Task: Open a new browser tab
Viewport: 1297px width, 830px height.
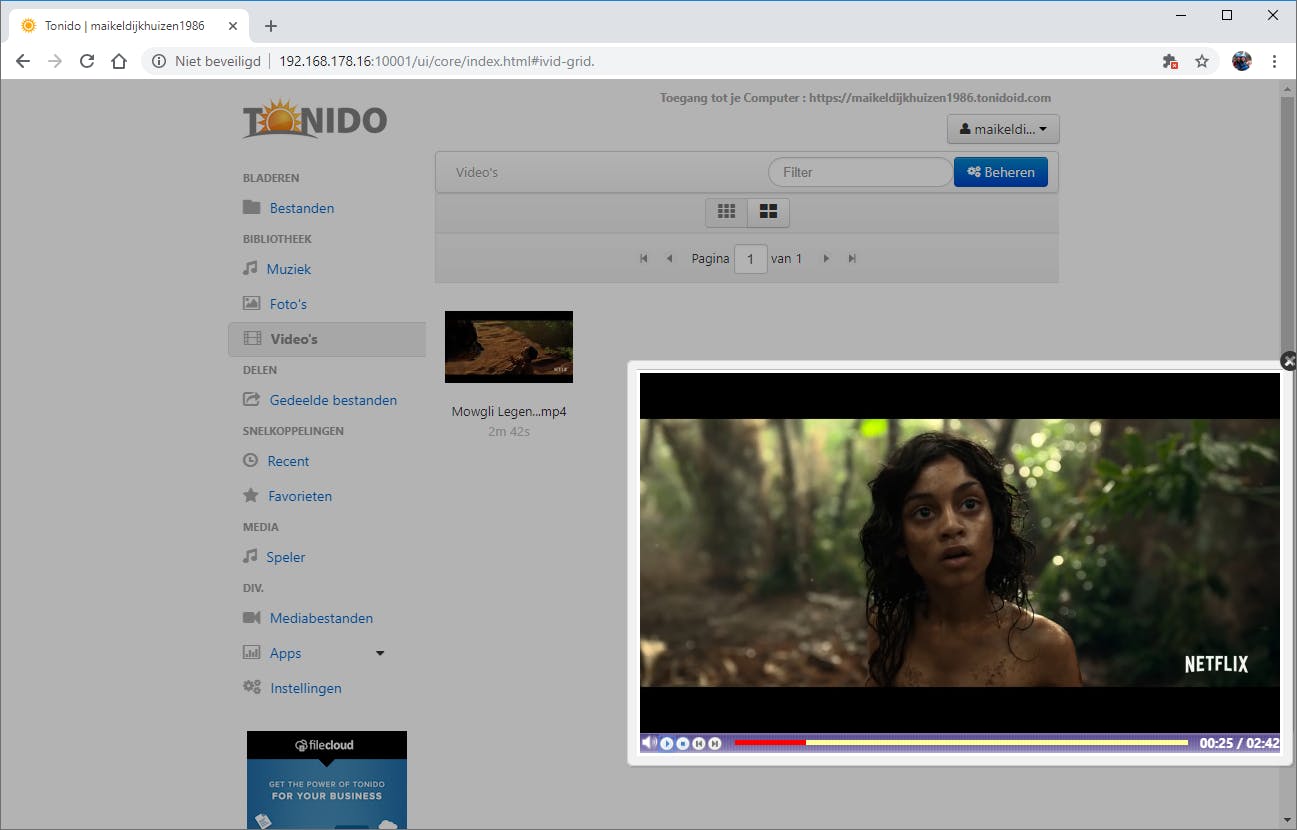Action: click(270, 26)
